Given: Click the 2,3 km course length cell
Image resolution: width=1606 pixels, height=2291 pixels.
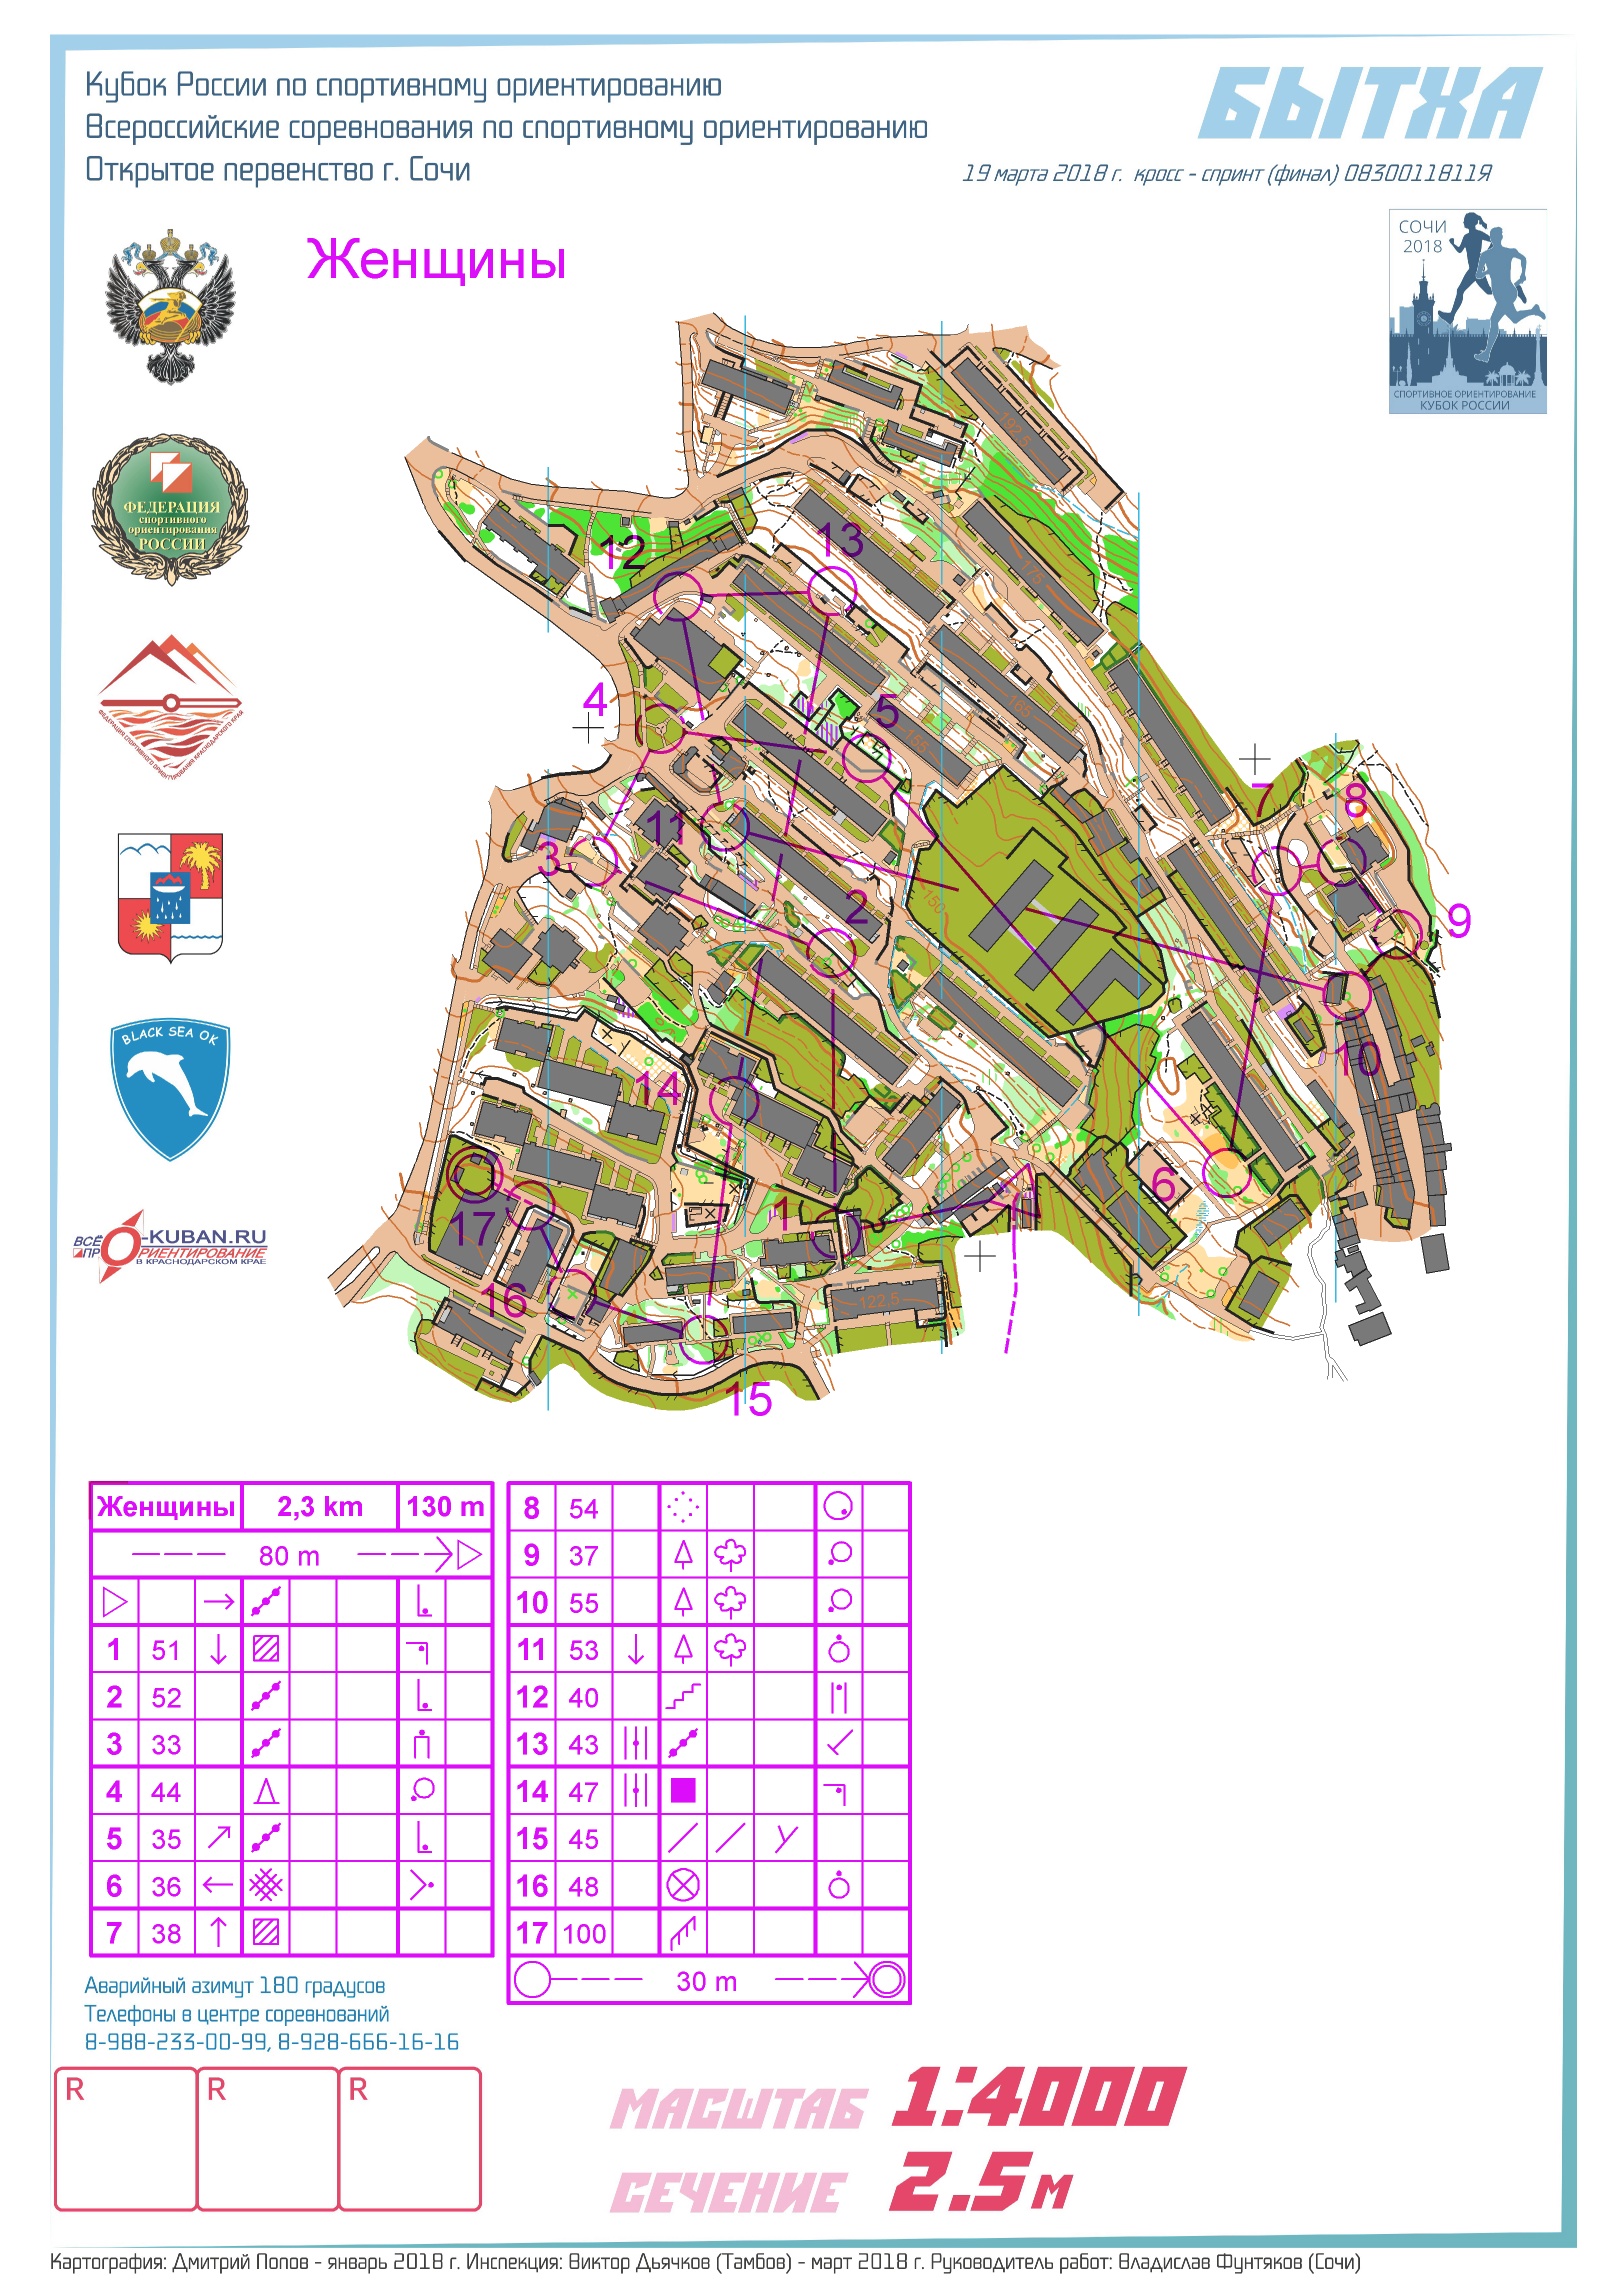Looking at the screenshot, I should coord(320,1507).
